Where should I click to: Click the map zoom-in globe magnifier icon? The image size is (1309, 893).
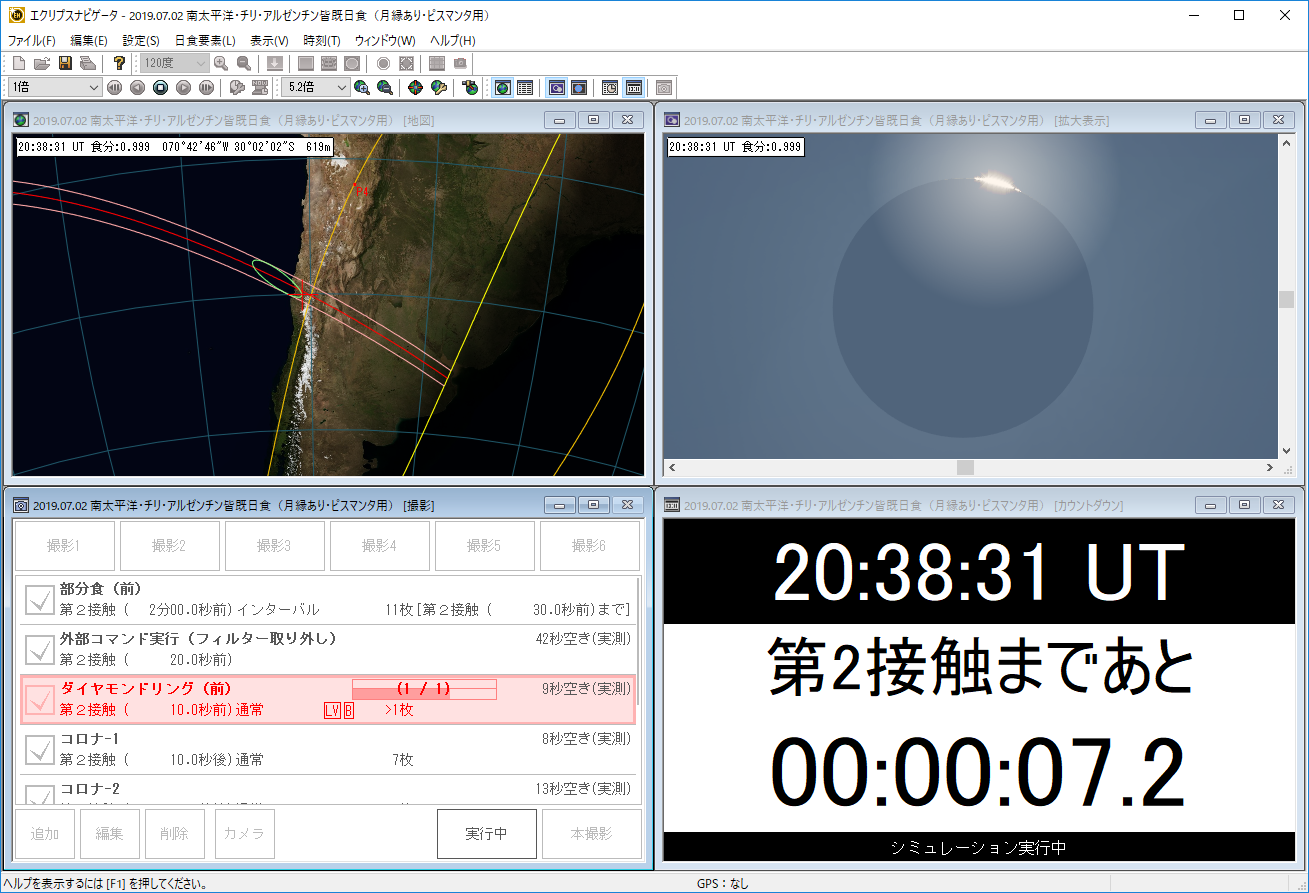(x=361, y=88)
